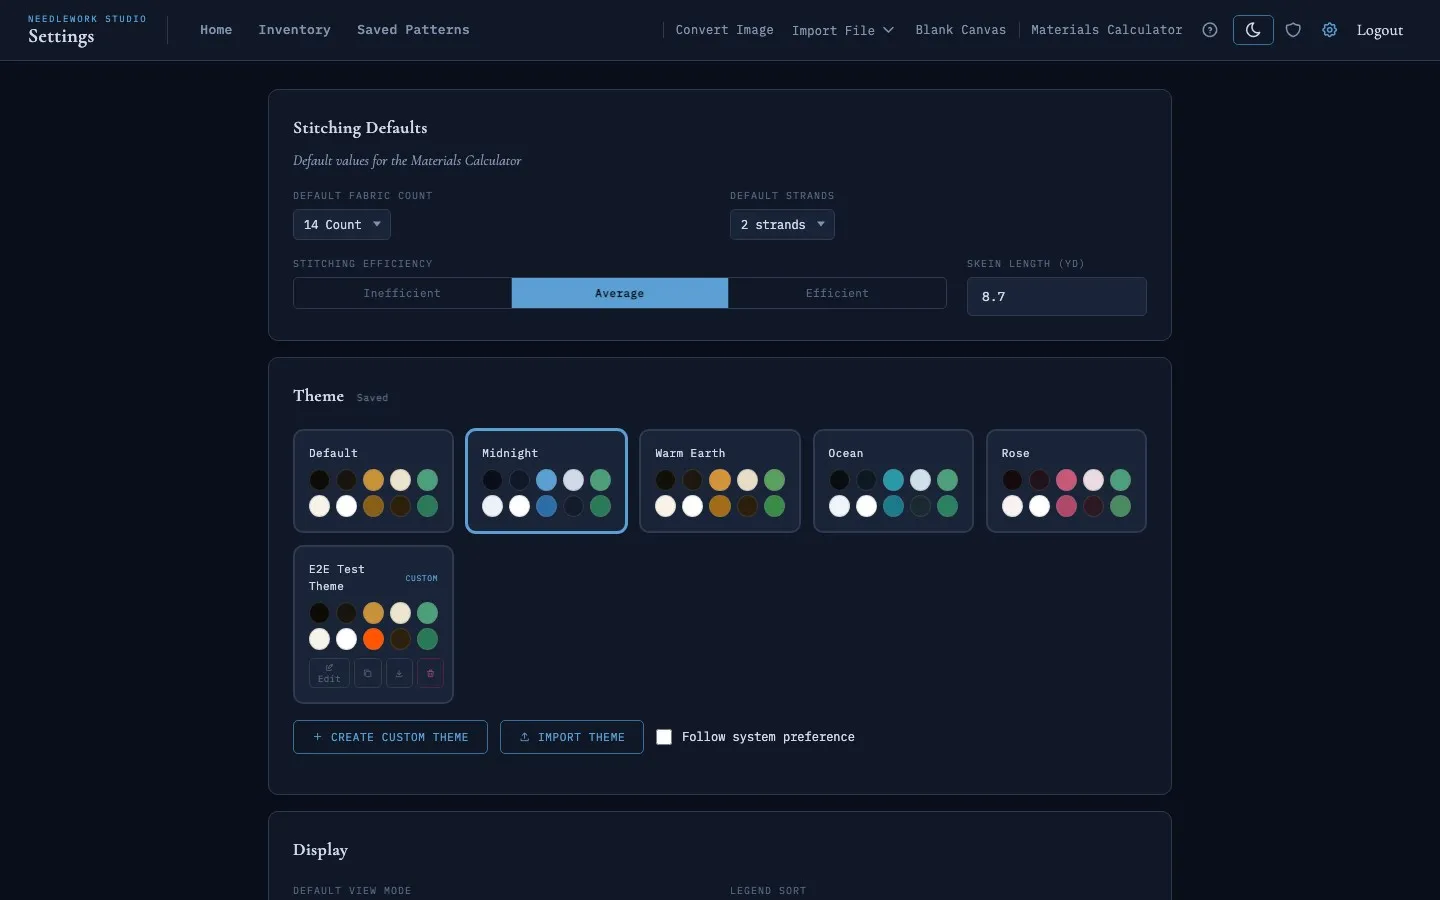Select the Efficient stitching efficiency option

(837, 293)
